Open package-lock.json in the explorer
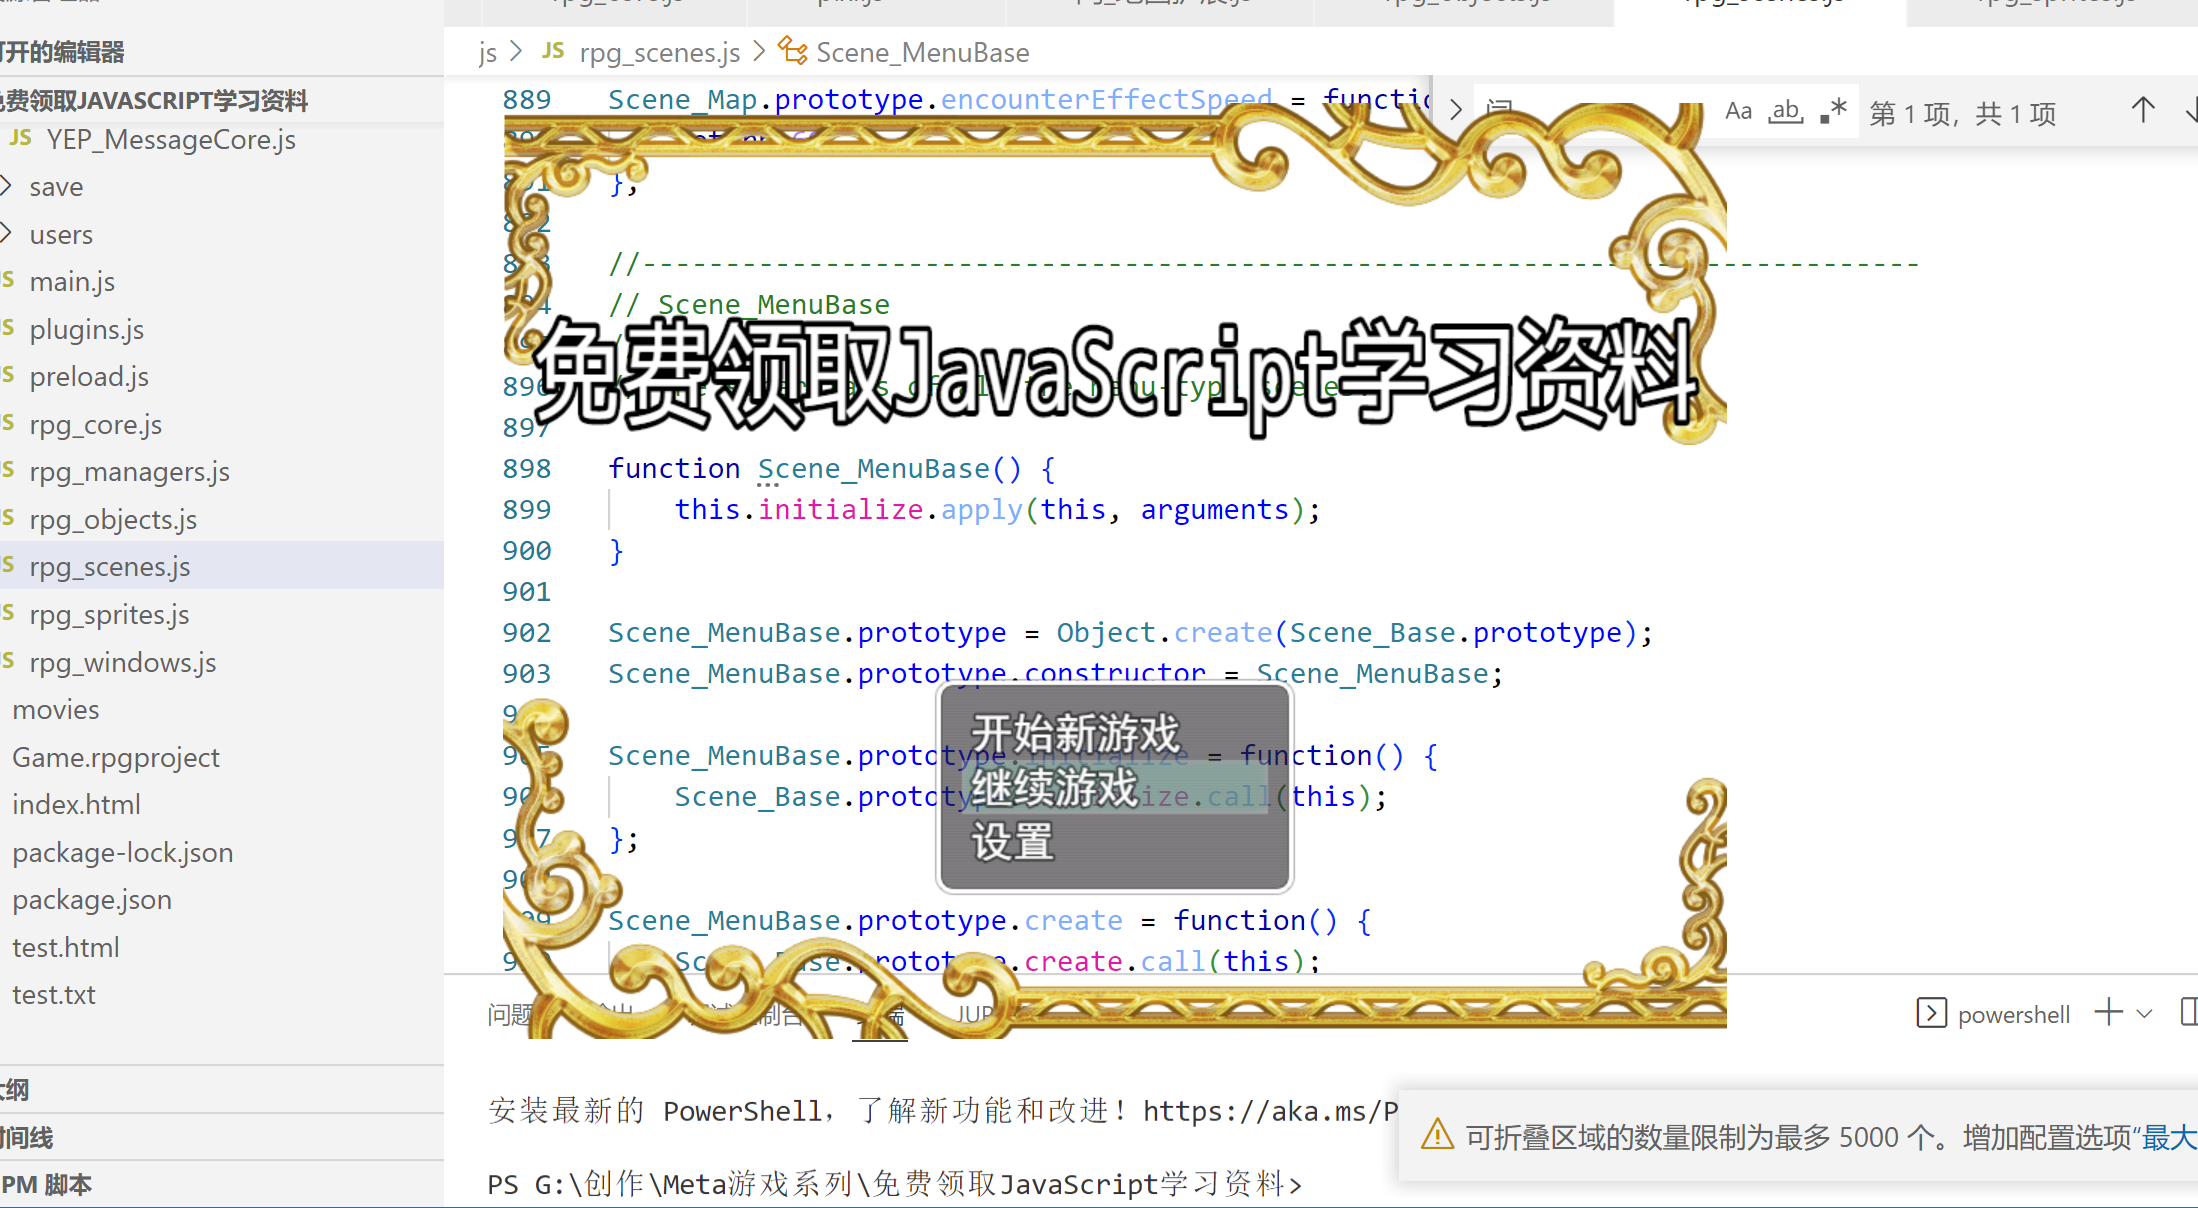 [122, 852]
